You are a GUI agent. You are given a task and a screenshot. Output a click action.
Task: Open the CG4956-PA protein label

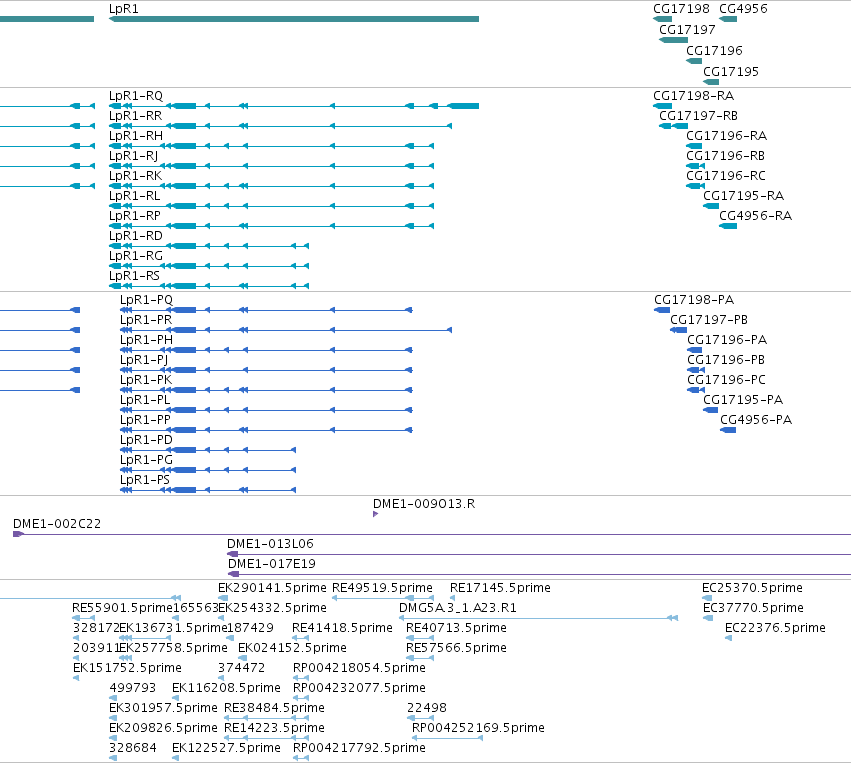pyautogui.click(x=756, y=421)
